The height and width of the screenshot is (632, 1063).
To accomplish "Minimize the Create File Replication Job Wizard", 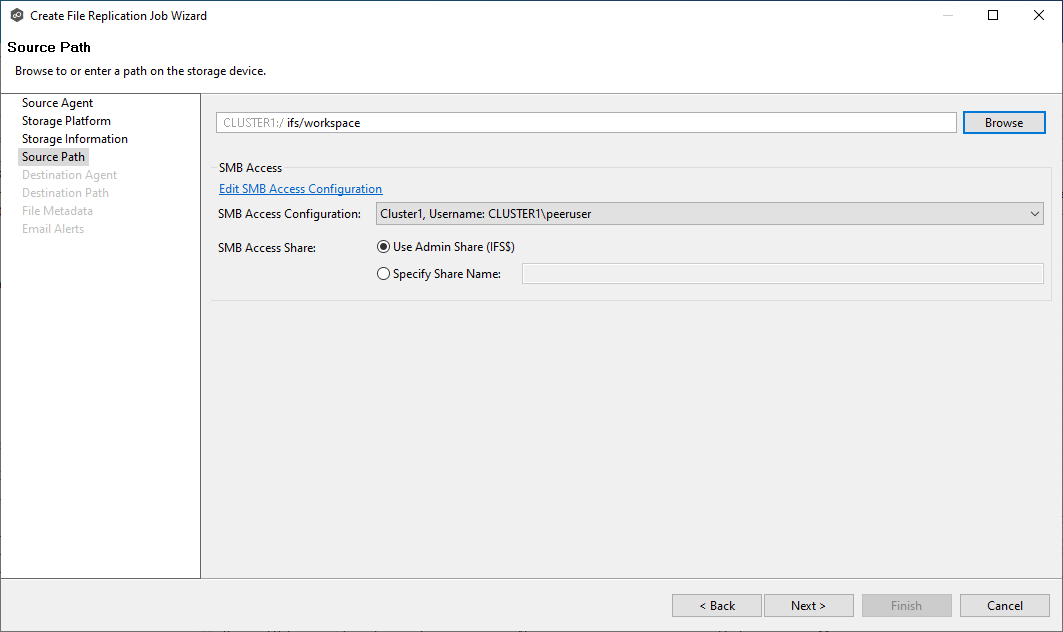I will click(x=946, y=16).
